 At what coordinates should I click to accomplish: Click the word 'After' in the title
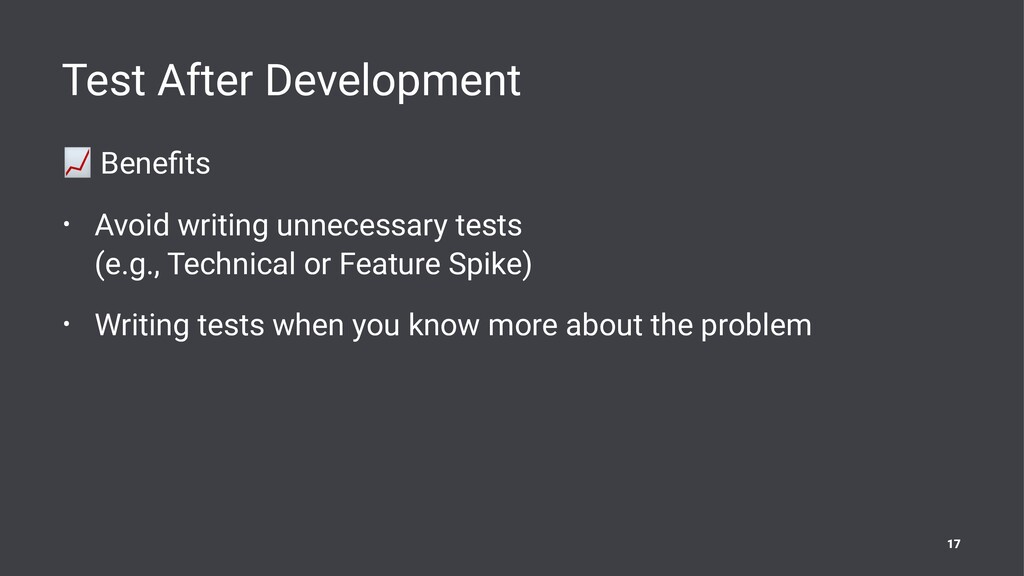pos(204,80)
